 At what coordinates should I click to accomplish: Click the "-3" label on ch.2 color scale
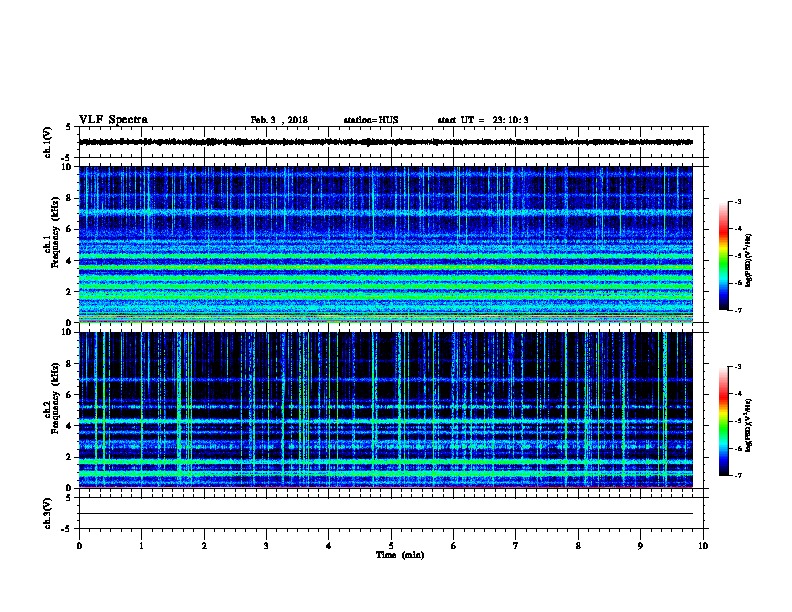[737, 367]
